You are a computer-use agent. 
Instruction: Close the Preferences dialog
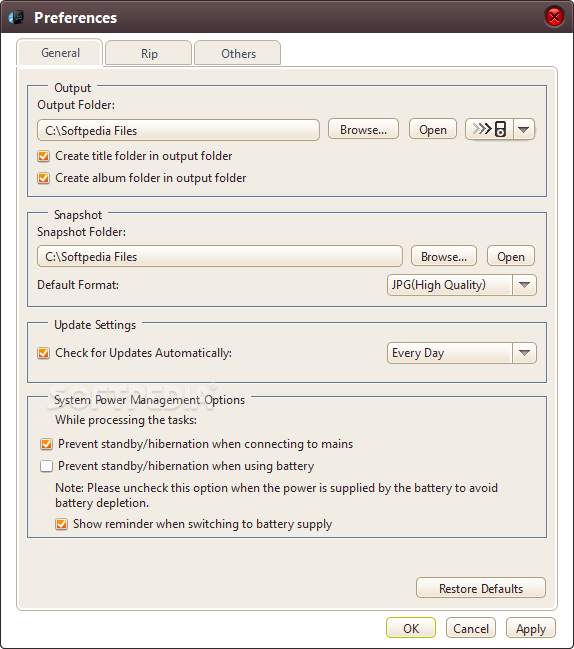(x=554, y=17)
